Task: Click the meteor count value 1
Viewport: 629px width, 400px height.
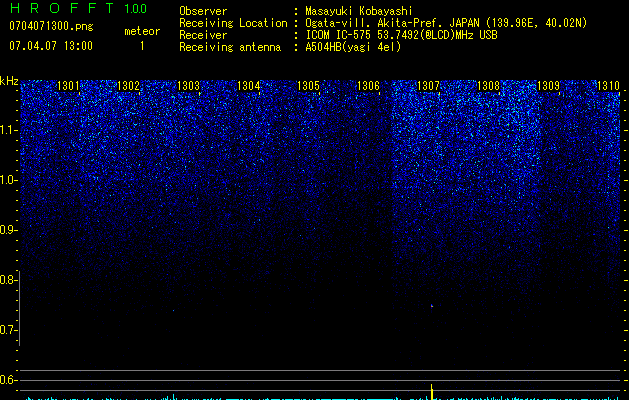Action: 142,46
